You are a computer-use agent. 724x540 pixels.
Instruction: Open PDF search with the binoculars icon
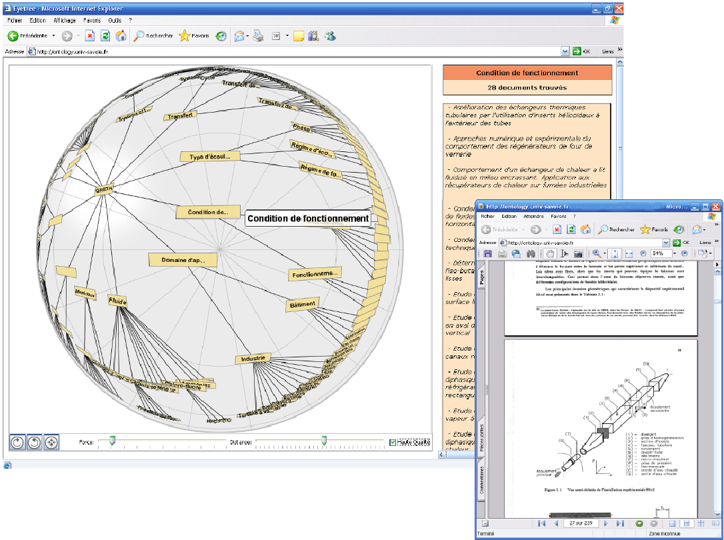pyautogui.click(x=531, y=253)
